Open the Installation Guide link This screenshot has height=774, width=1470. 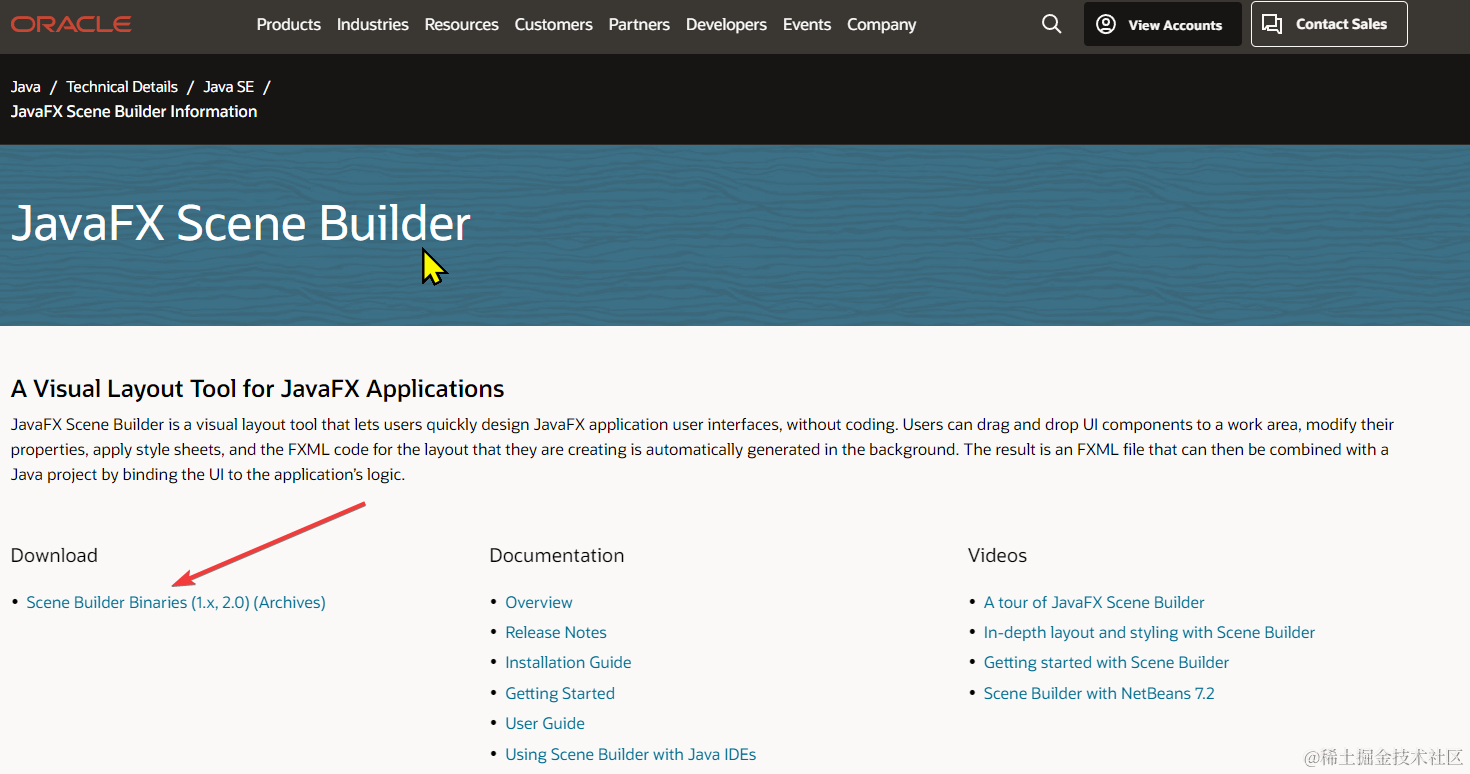click(568, 662)
